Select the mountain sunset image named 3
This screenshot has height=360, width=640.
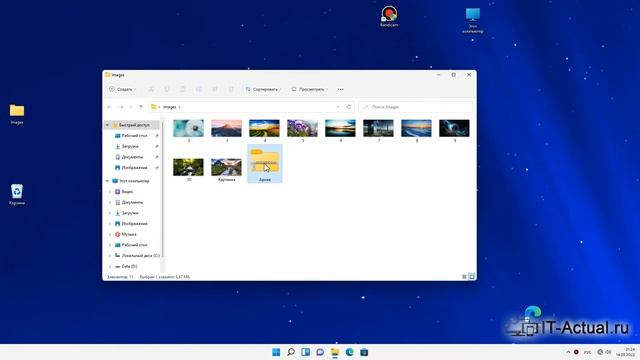point(227,129)
